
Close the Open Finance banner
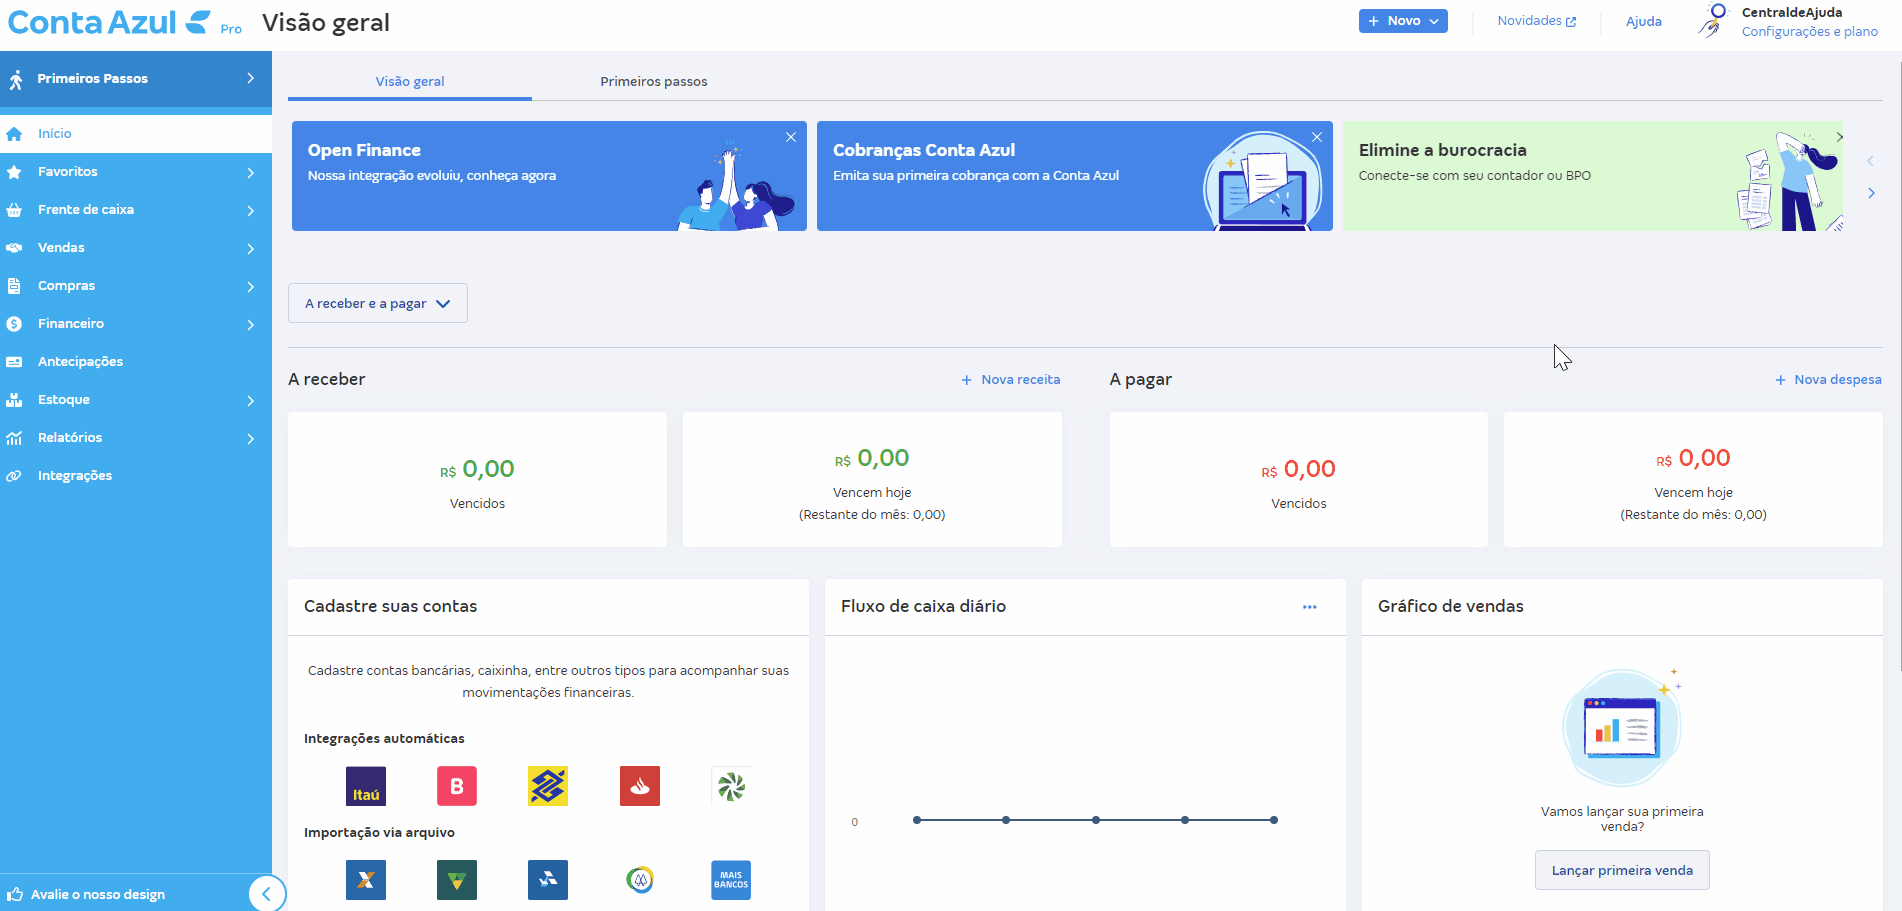pos(791,137)
